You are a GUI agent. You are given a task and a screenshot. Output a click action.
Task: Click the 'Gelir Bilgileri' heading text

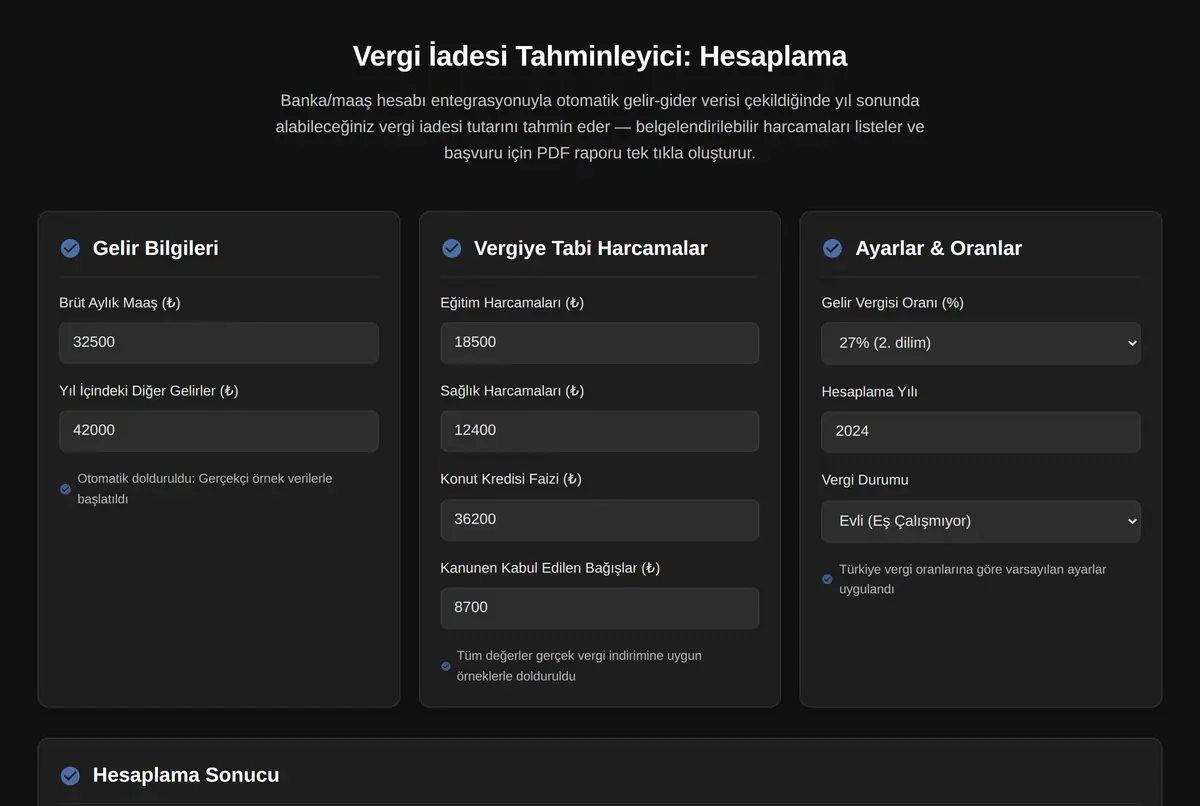155,248
